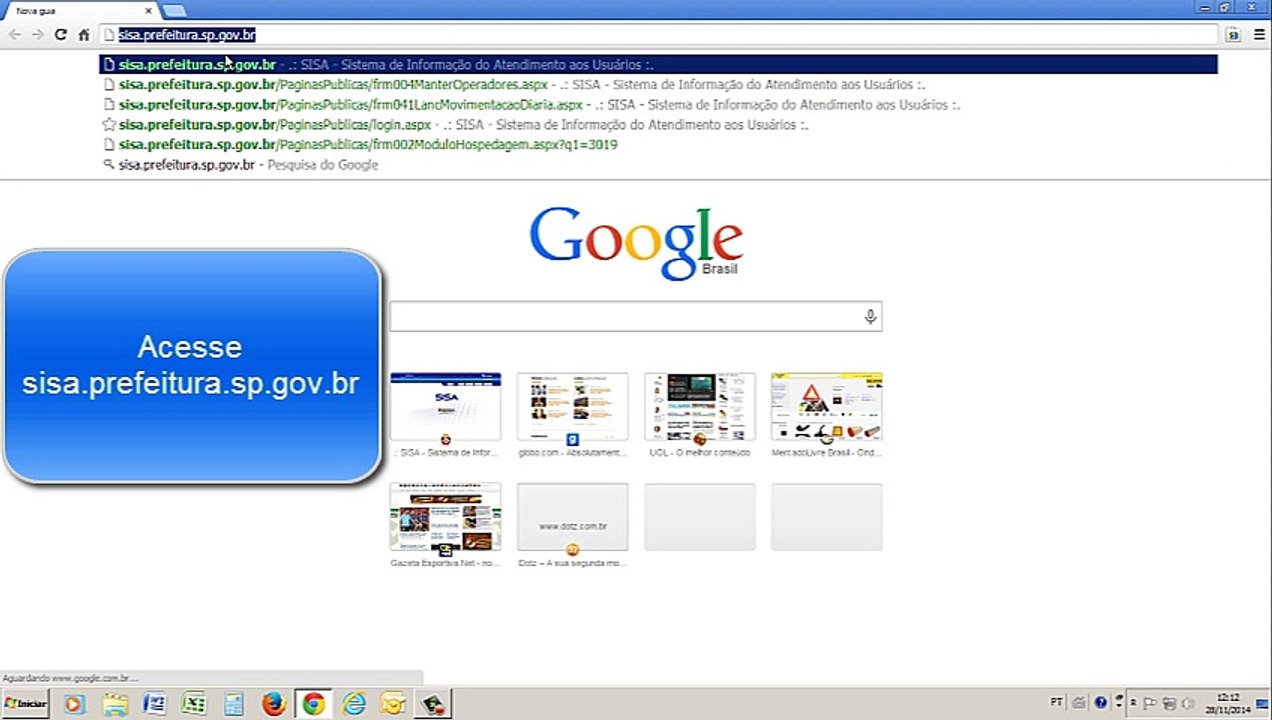Open the Calculator taskbar icon

234,704
